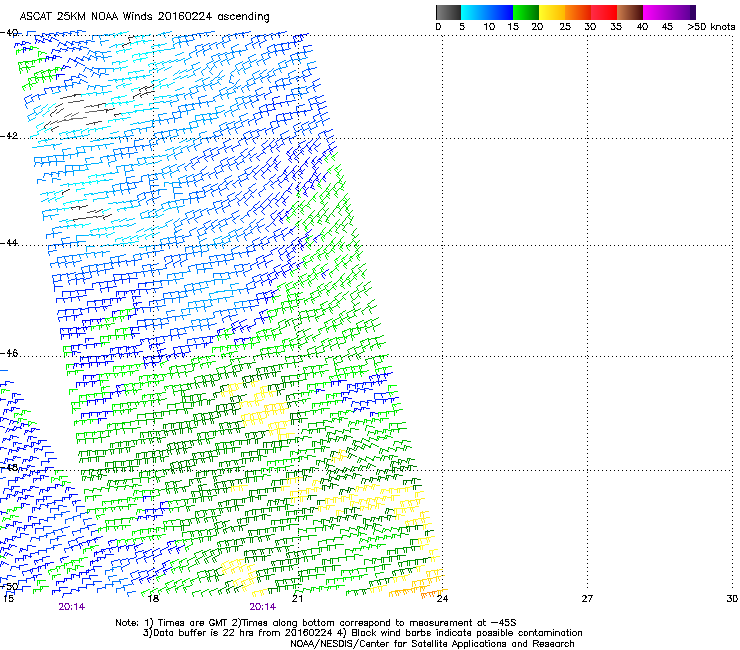The height and width of the screenshot is (650, 740).
Task: Click the cyan-to-blue 5–15 knots legend segment
Action: pos(487,12)
